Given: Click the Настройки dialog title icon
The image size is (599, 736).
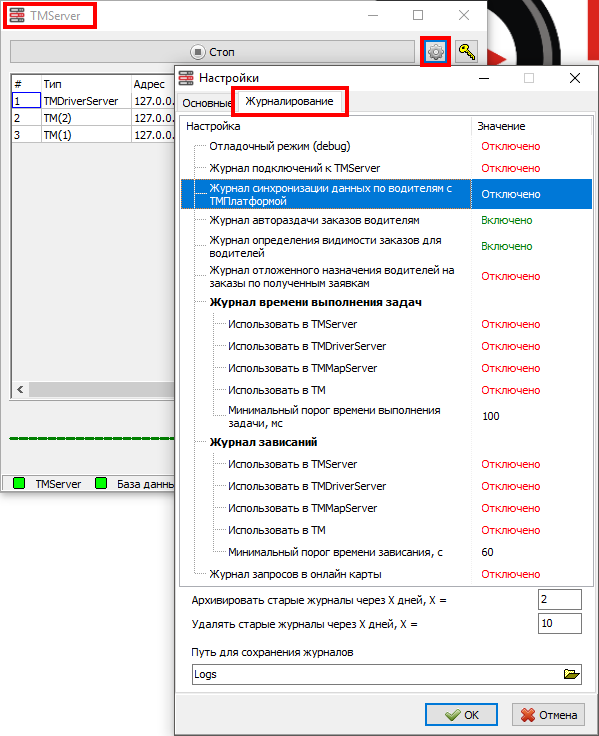Looking at the screenshot, I should point(186,78).
